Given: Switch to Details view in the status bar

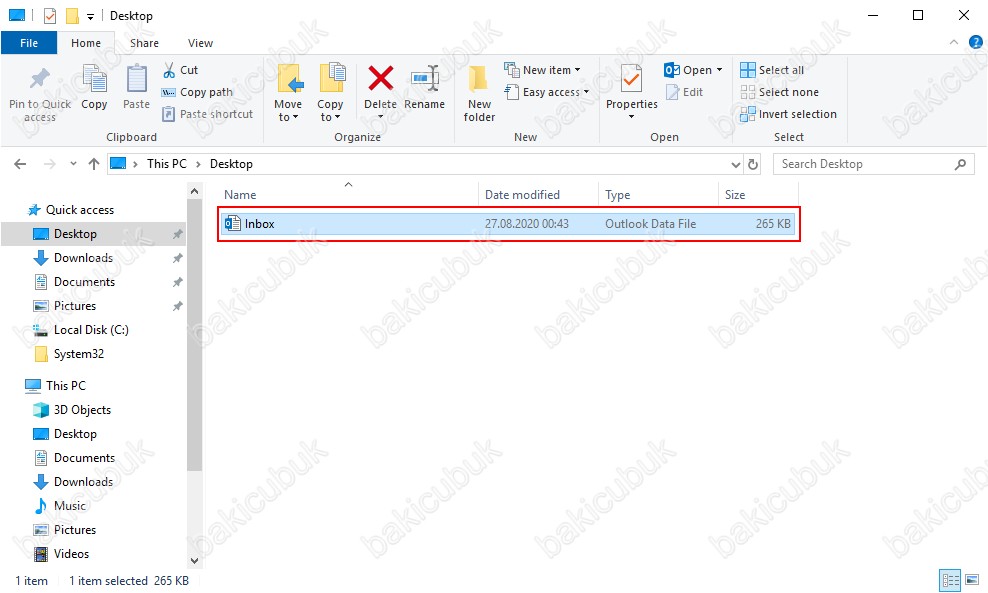Looking at the screenshot, I should pyautogui.click(x=950, y=579).
